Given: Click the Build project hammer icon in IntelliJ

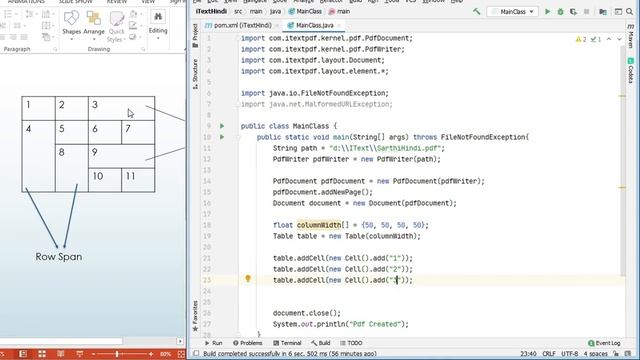Looking at the screenshot, I should pos(476,11).
